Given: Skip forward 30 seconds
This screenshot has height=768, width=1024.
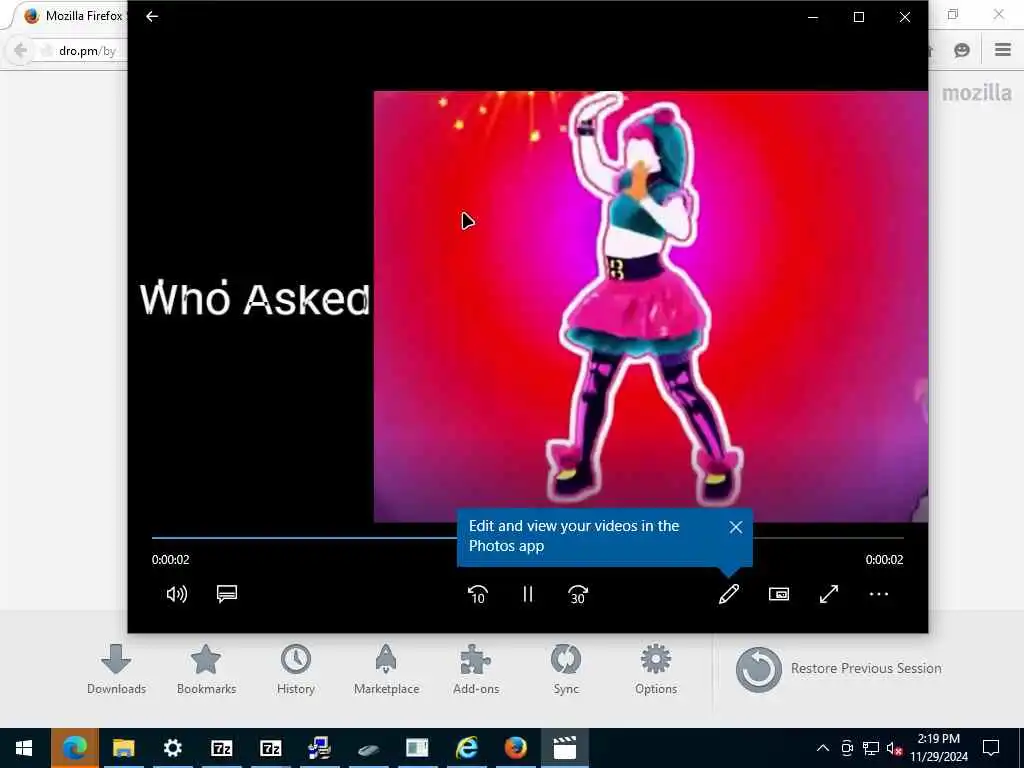Looking at the screenshot, I should (578, 594).
